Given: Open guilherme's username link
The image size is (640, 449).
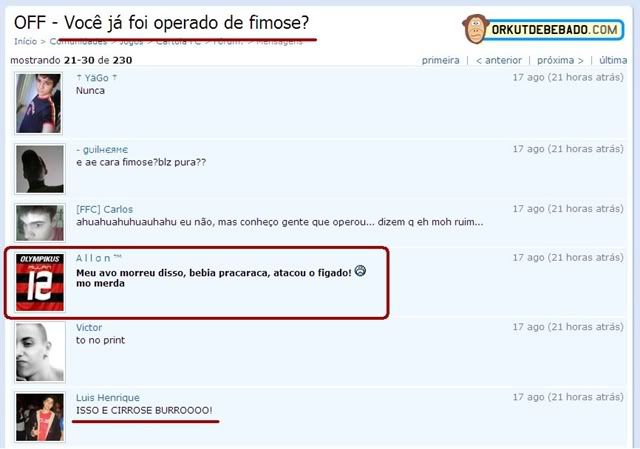Looking at the screenshot, I should 102,150.
